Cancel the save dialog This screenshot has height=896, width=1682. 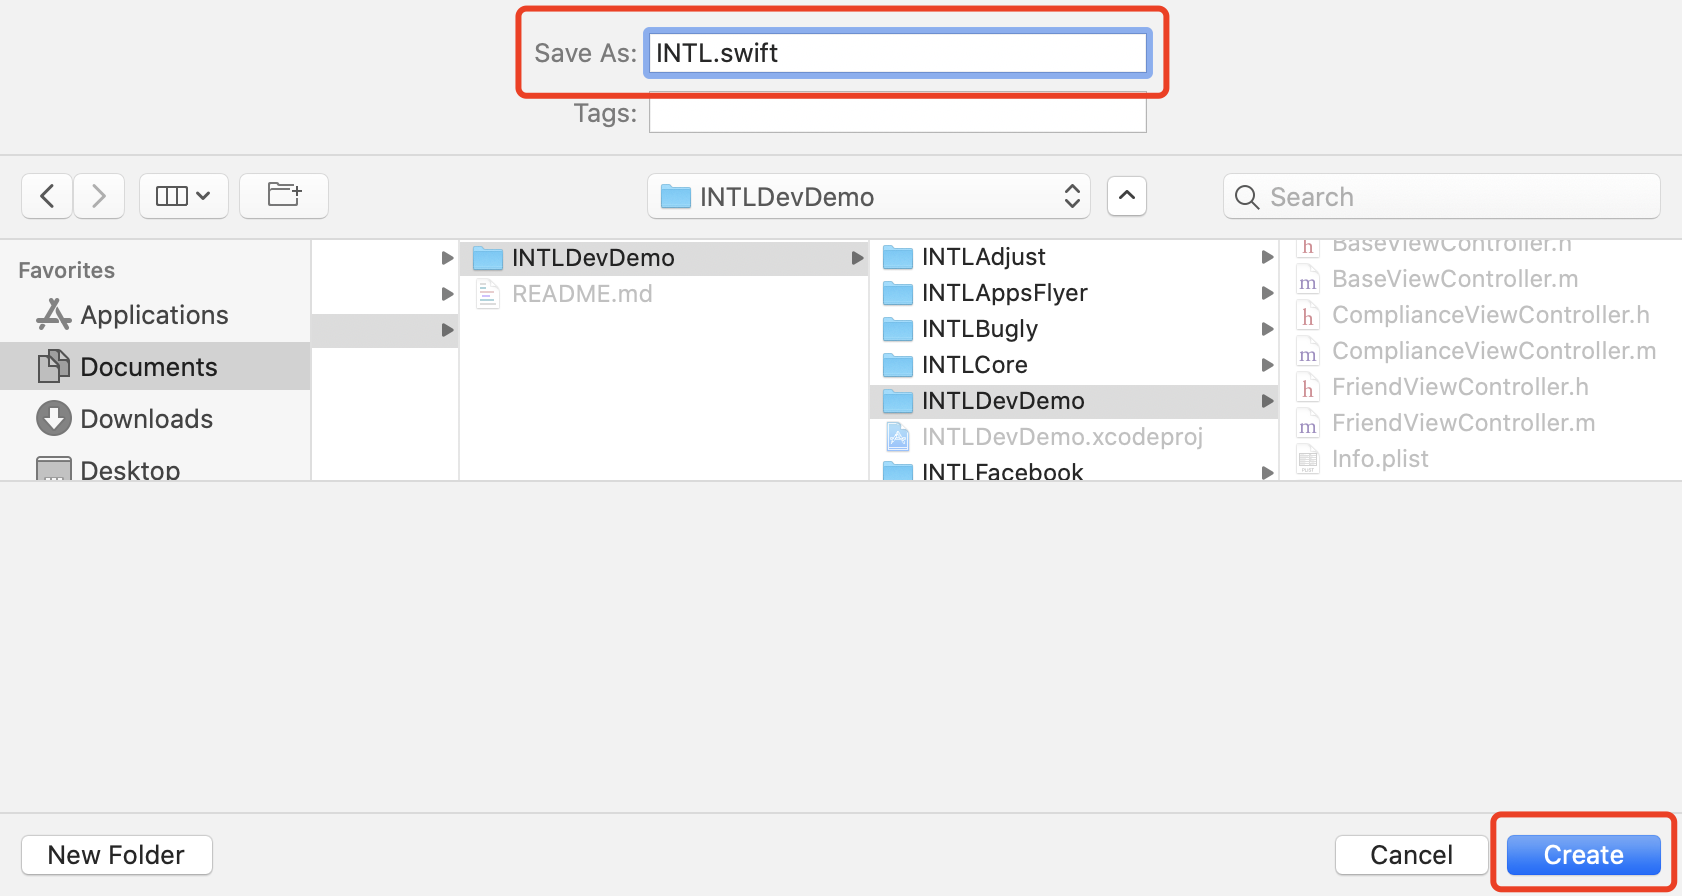(1411, 855)
